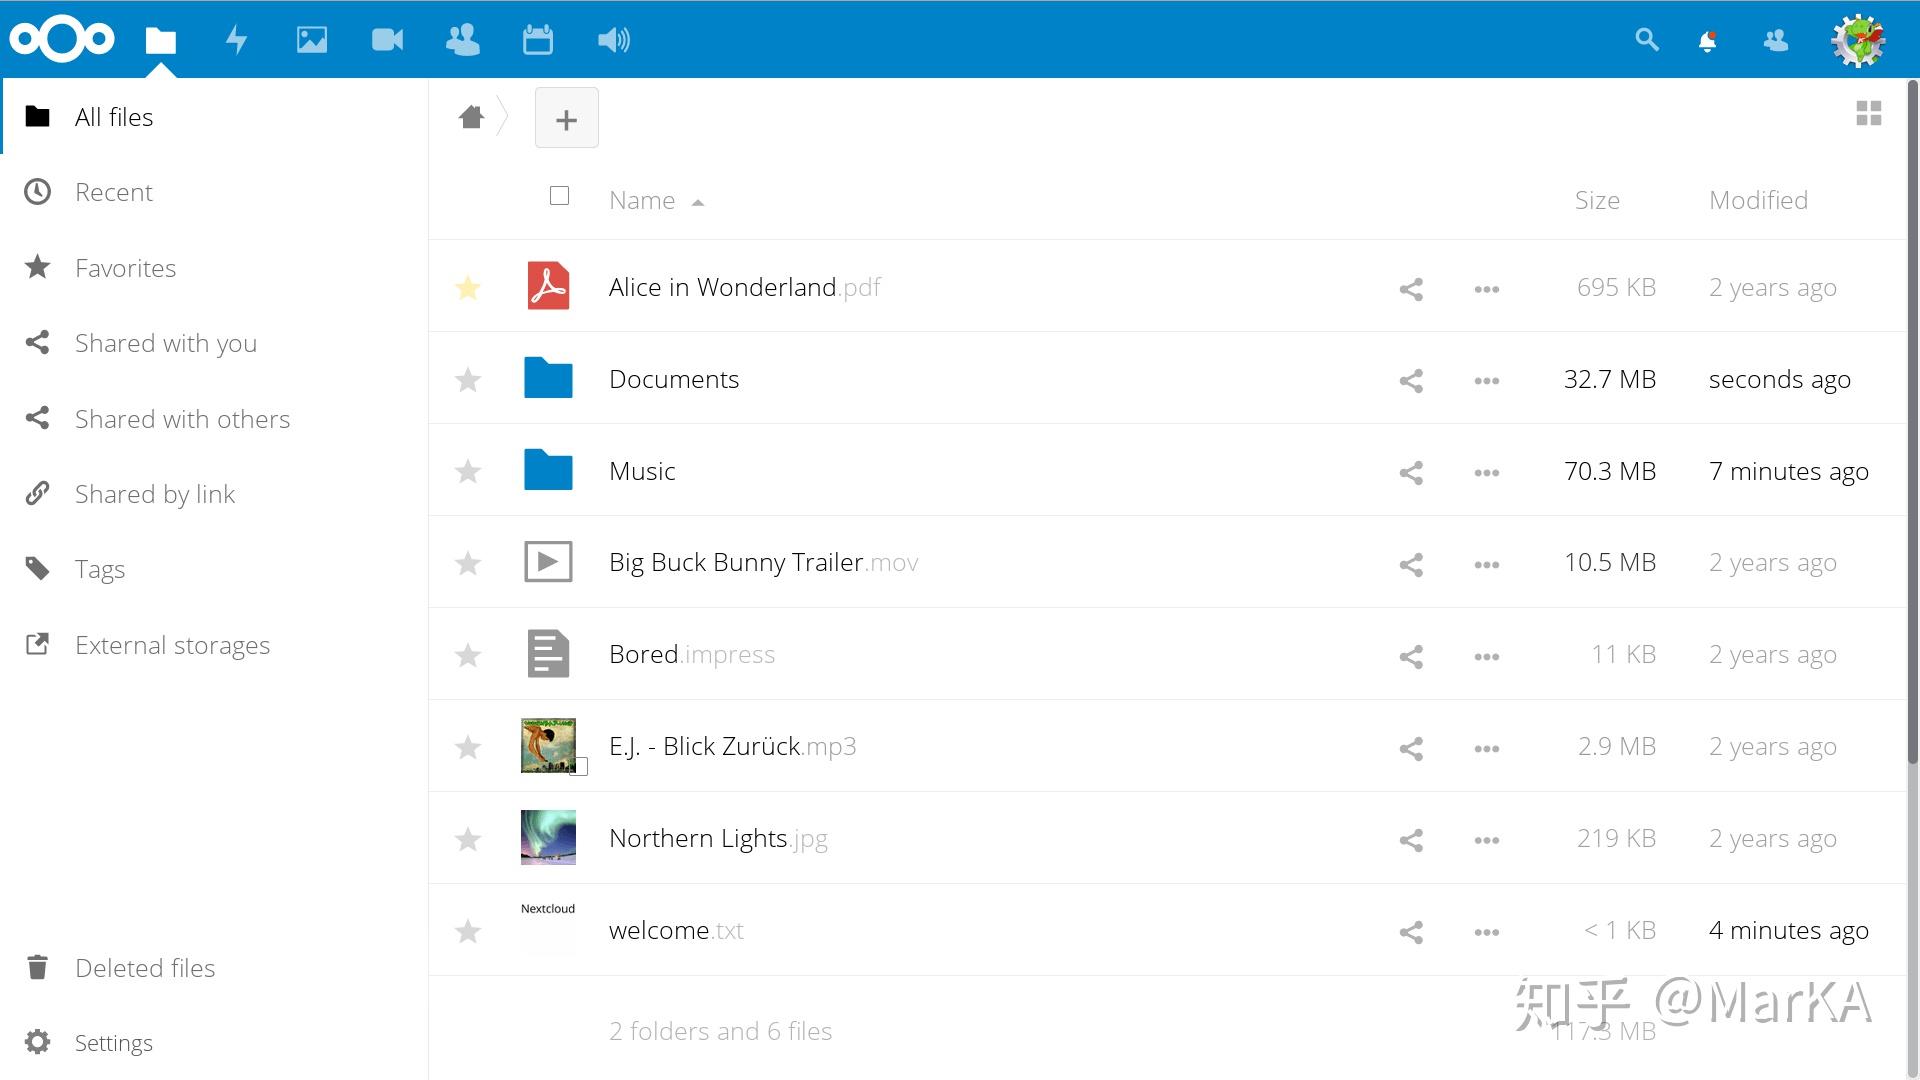The height and width of the screenshot is (1080, 1920).
Task: Share Big Buck Bunny Trailer.mov
Action: click(1411, 565)
